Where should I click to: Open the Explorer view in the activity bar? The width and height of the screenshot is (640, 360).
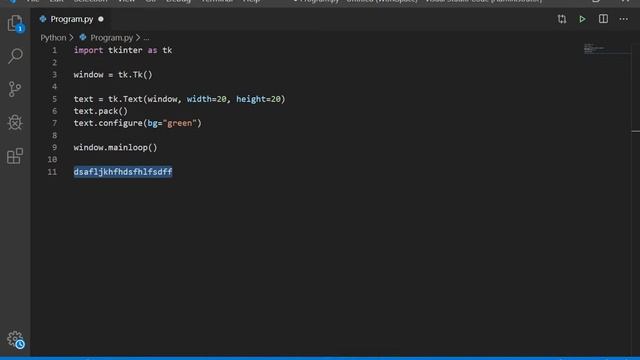click(x=15, y=23)
